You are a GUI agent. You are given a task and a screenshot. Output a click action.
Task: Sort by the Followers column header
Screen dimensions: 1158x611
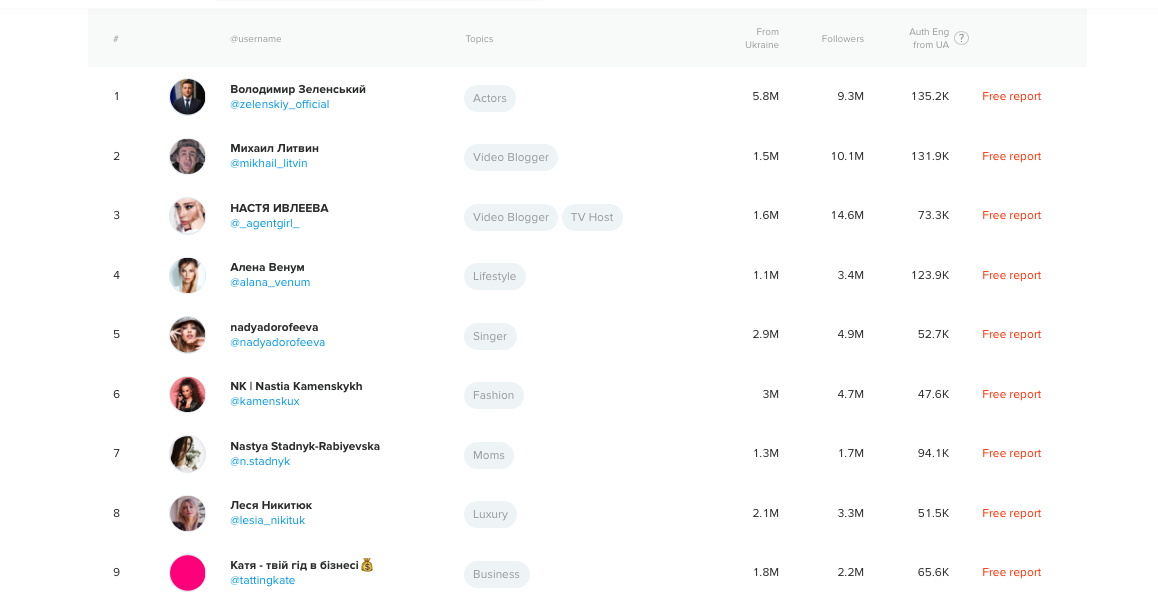842,39
